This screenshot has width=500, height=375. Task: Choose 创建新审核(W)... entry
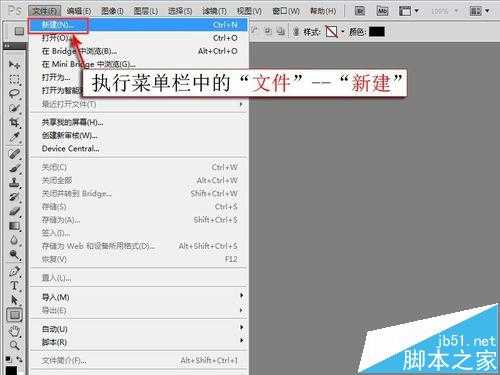coord(139,135)
